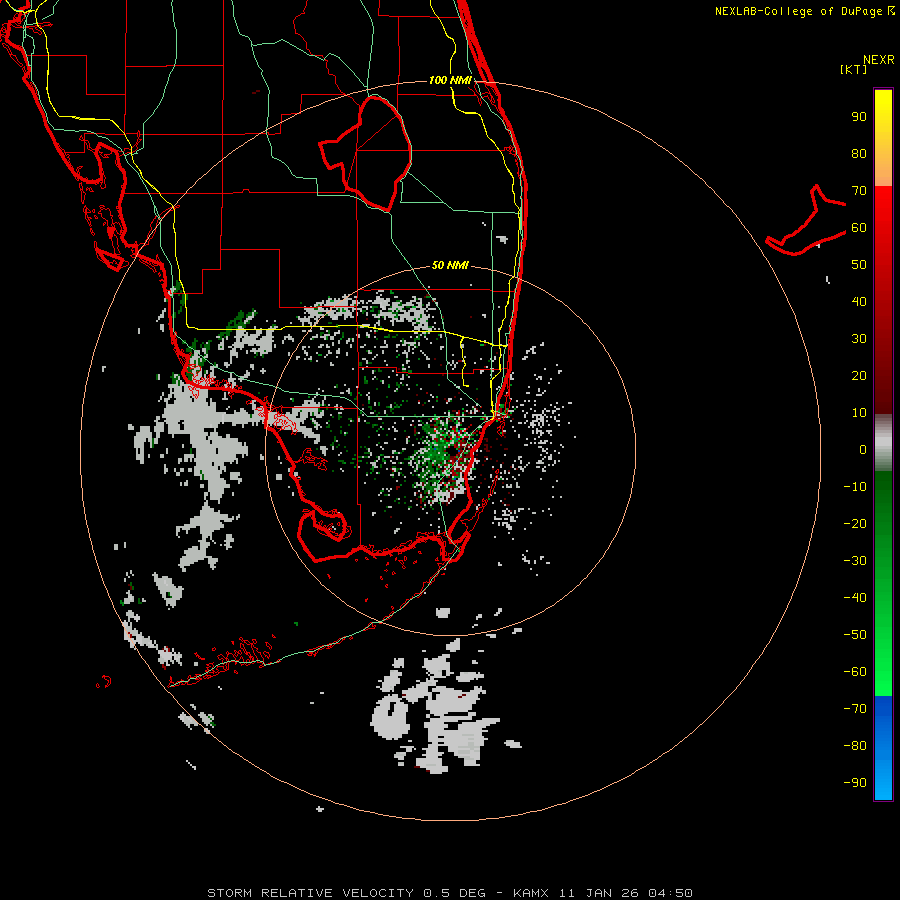The width and height of the screenshot is (900, 900).
Task: Click the NEXR label above color scale
Action: (x=878, y=60)
